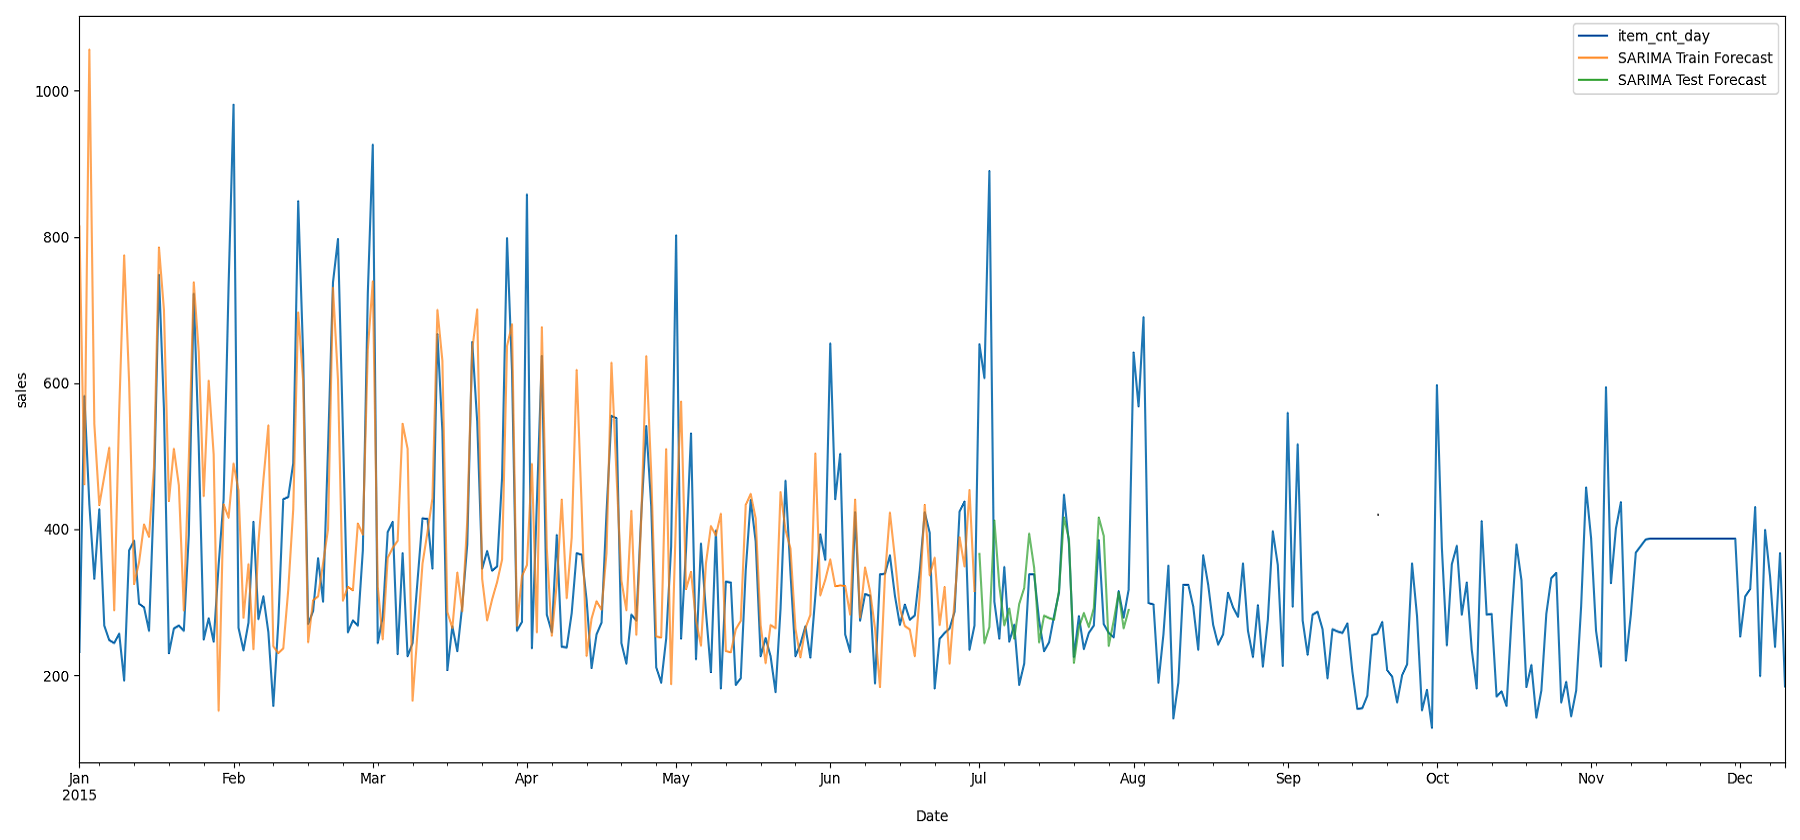This screenshot has height=840, width=1800.
Task: Click the blue legend line for item_cnt_day
Action: click(1593, 36)
